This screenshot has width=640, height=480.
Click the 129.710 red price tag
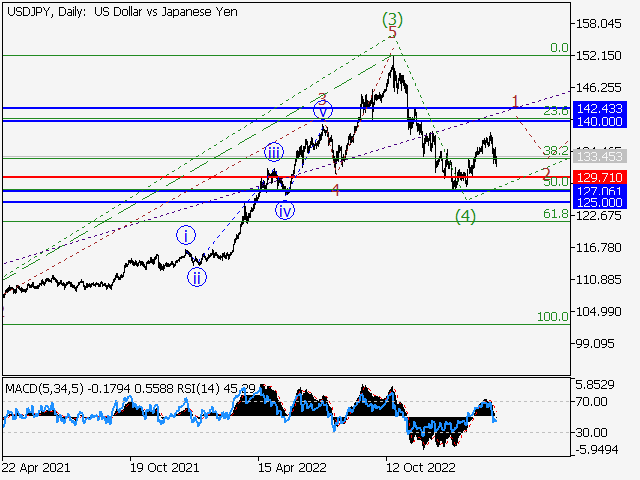pyautogui.click(x=599, y=177)
